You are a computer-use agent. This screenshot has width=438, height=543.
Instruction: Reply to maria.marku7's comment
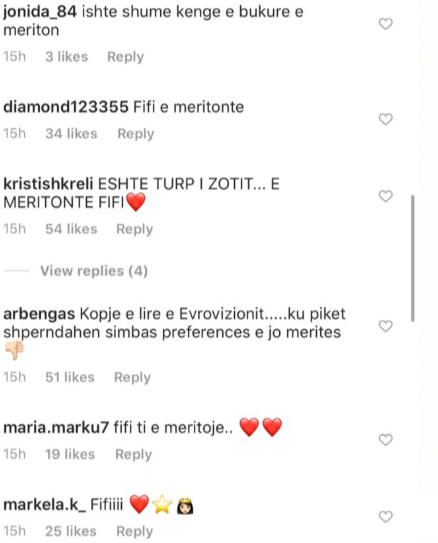point(134,454)
